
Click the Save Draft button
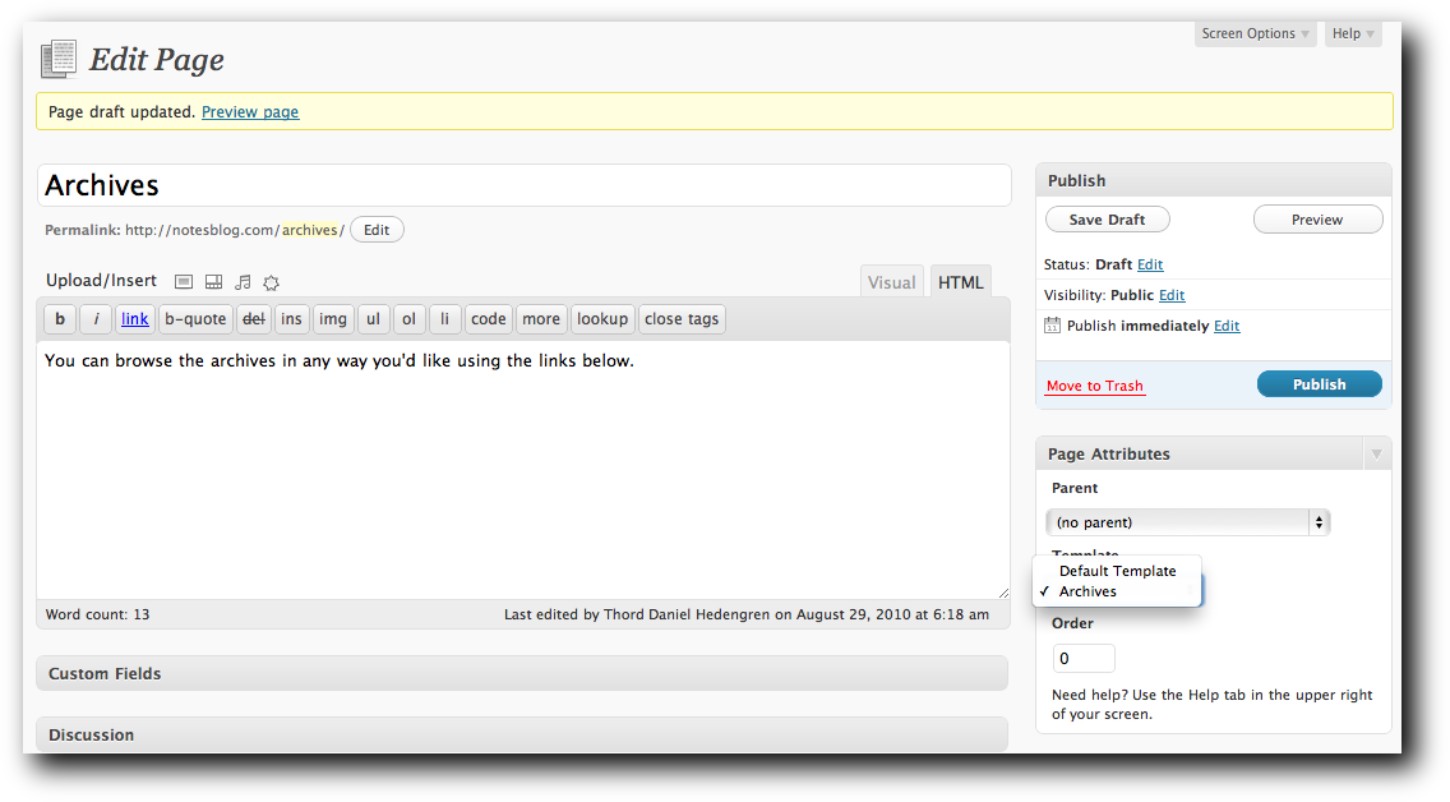(1107, 220)
